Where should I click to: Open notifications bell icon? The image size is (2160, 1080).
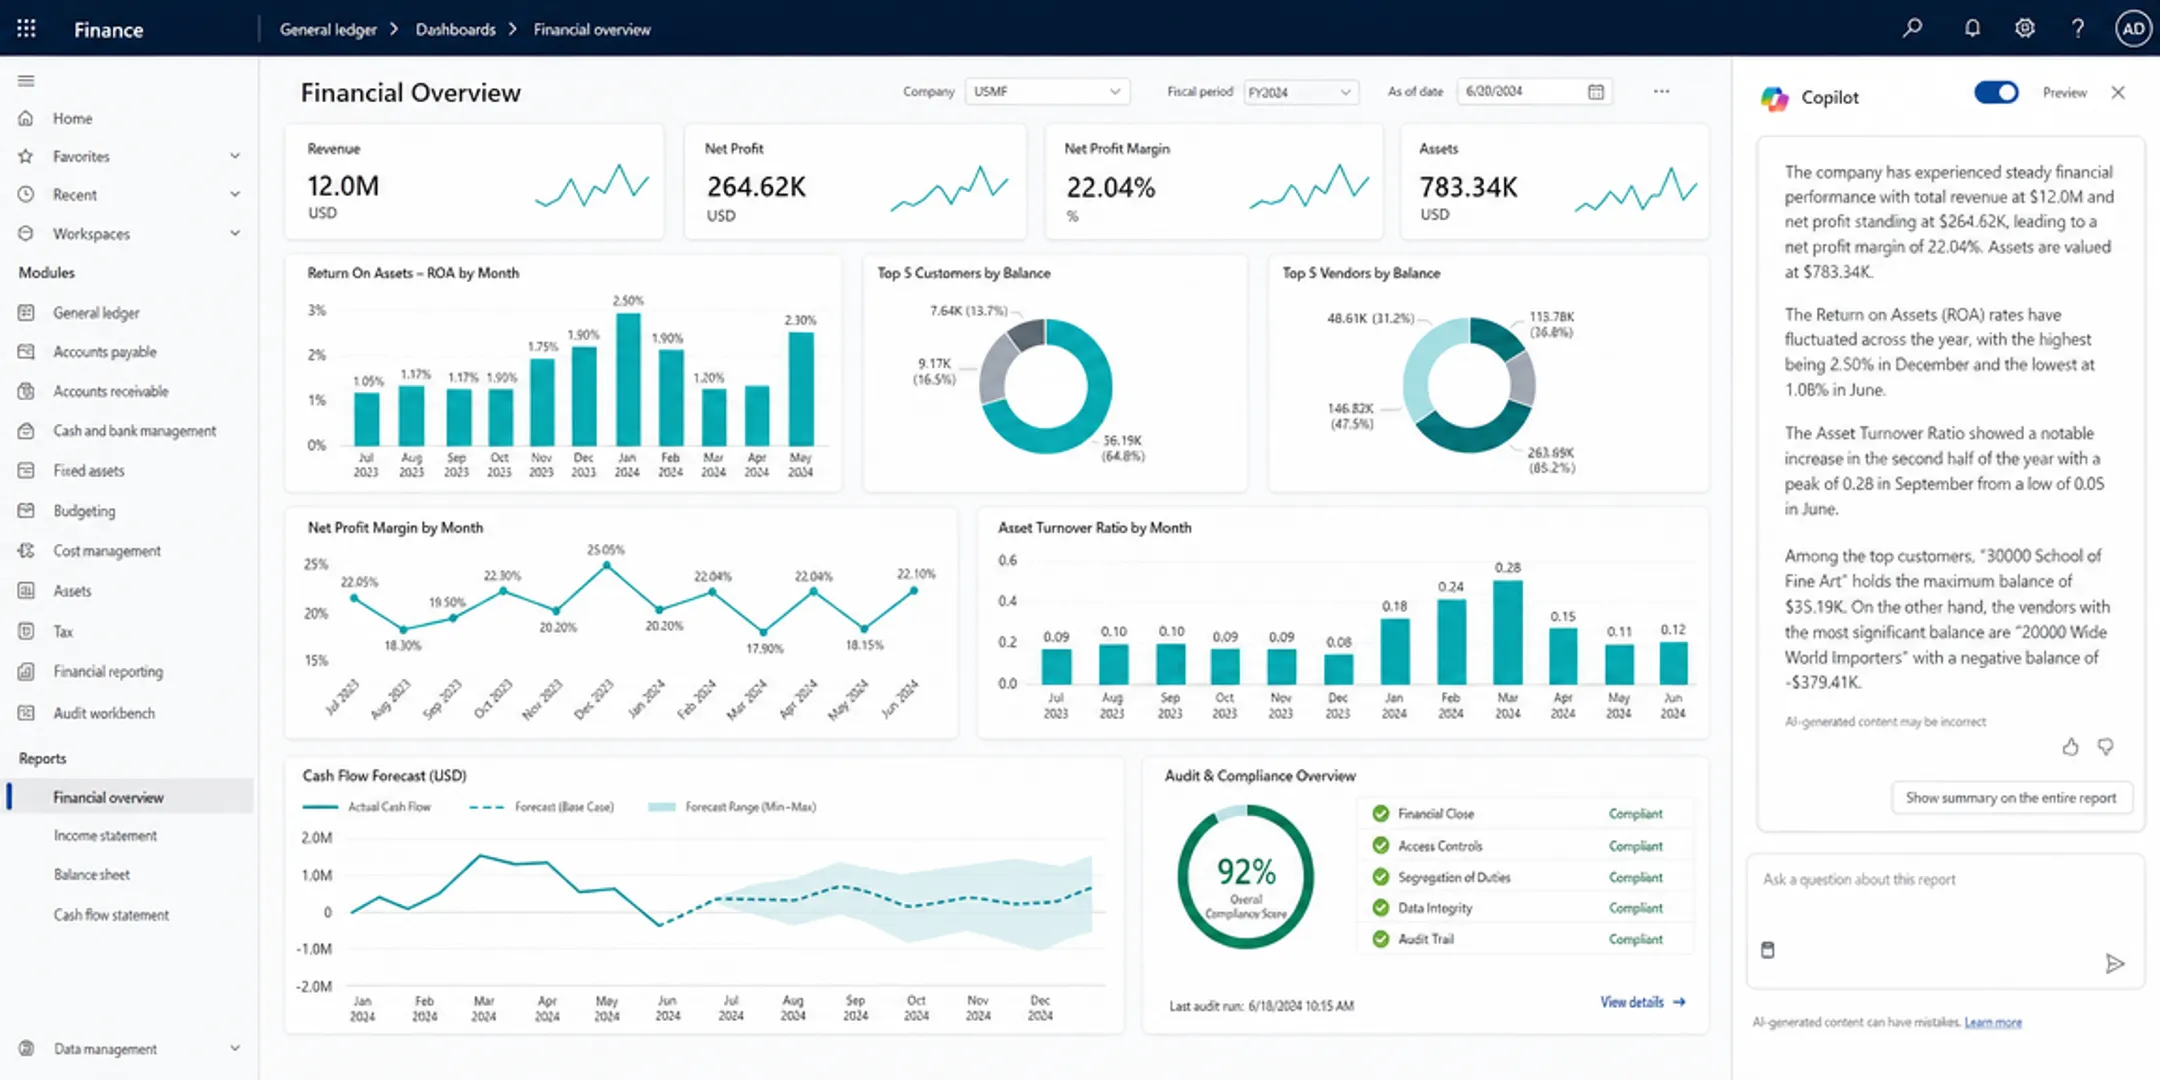pyautogui.click(x=1972, y=28)
